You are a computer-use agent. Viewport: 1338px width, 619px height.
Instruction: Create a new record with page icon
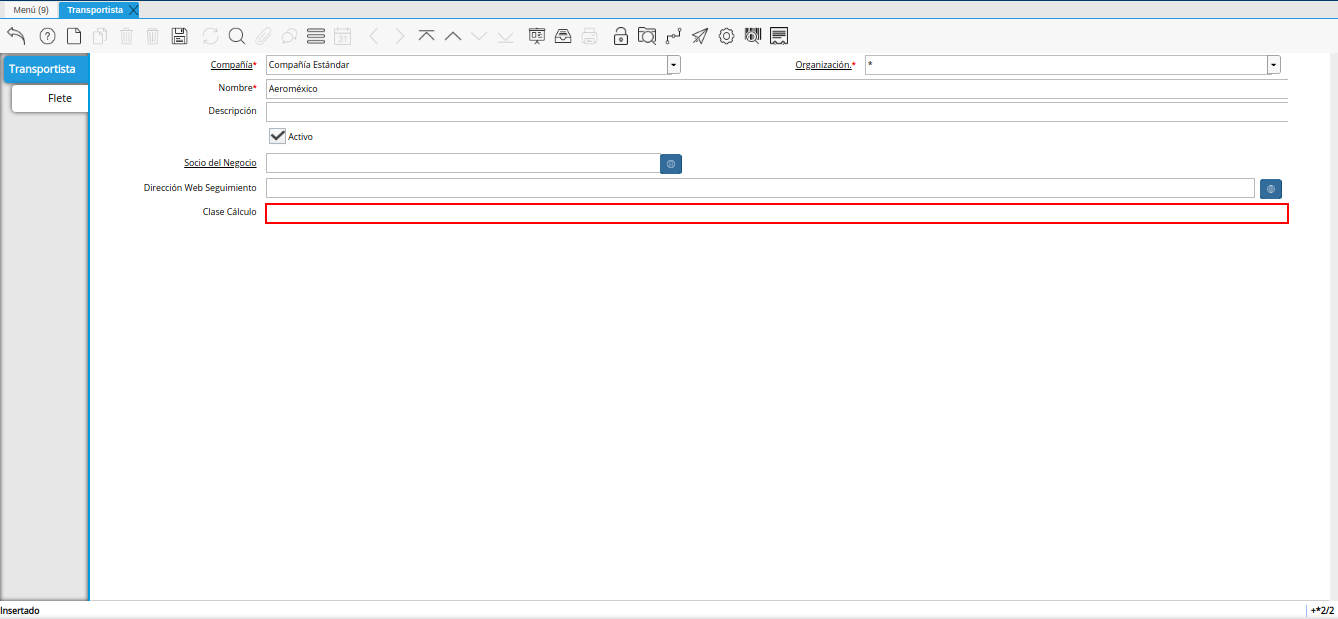74,36
